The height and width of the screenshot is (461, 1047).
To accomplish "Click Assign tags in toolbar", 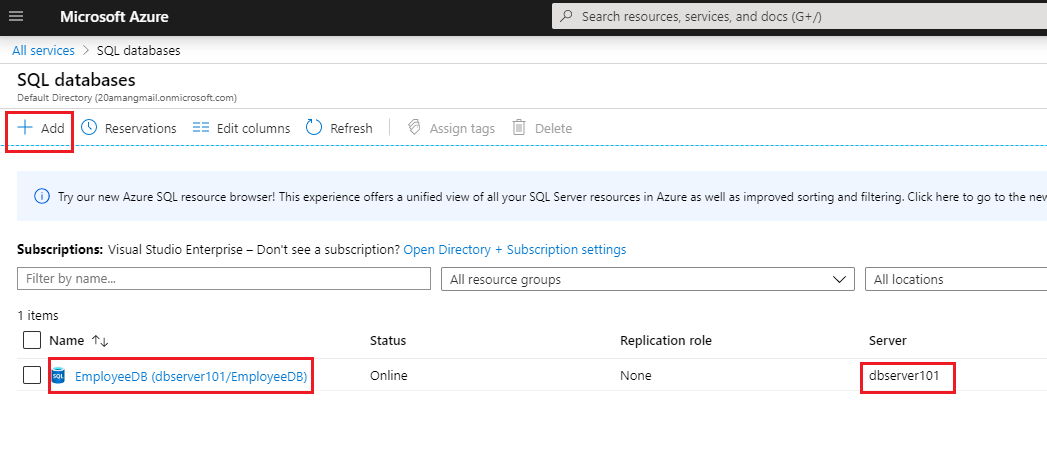I will pyautogui.click(x=451, y=128).
